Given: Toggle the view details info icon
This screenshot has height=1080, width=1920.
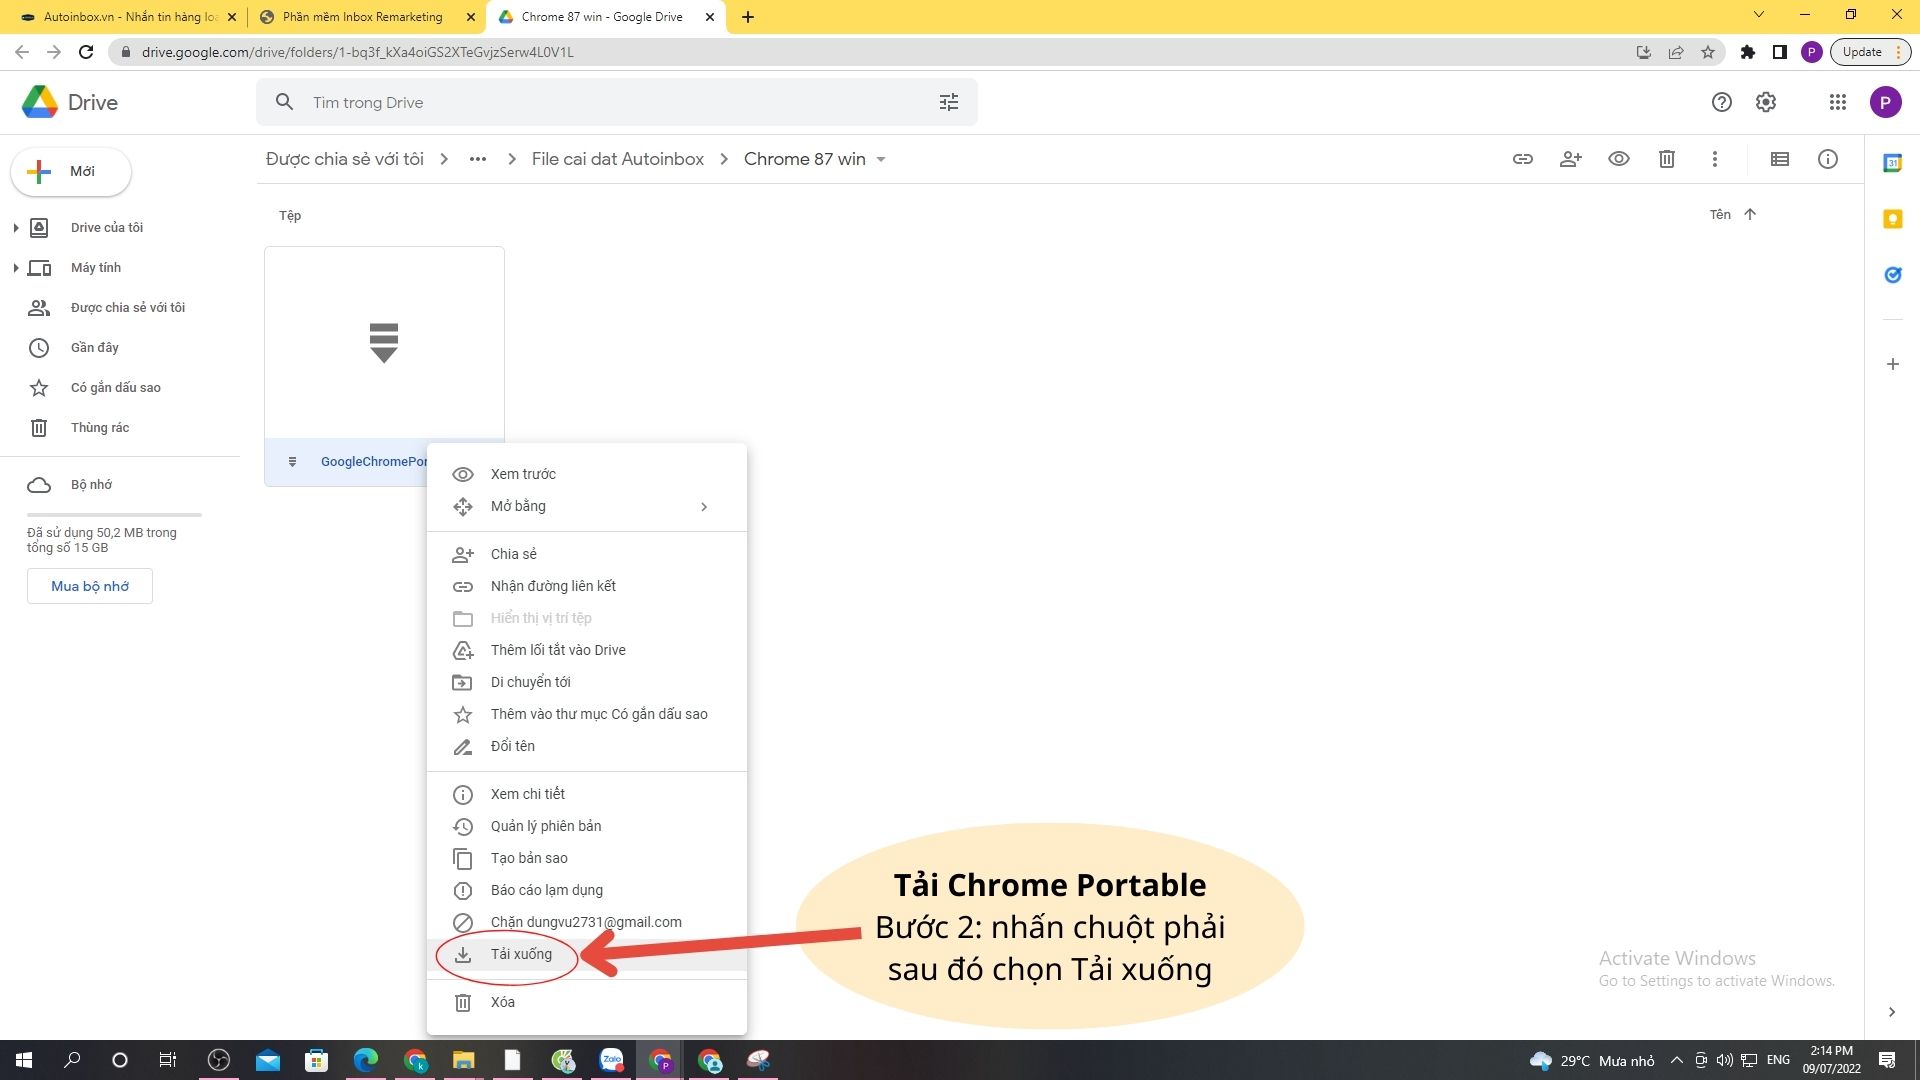Looking at the screenshot, I should [x=1827, y=159].
